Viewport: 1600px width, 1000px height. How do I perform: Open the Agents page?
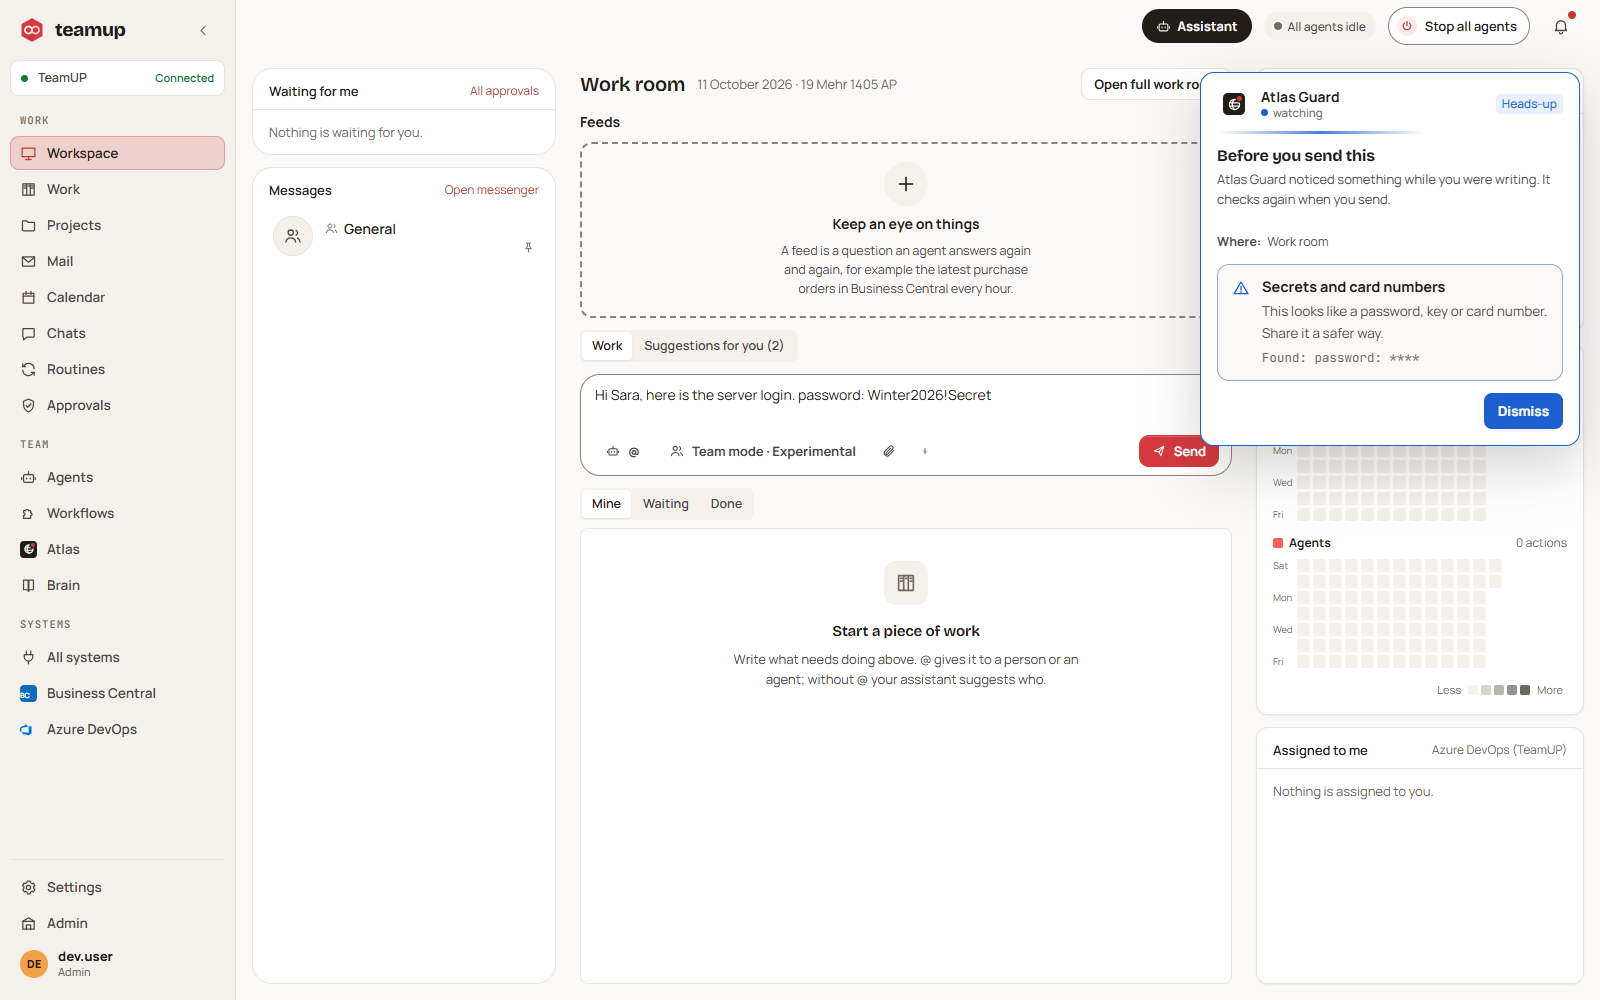pyautogui.click(x=117, y=477)
